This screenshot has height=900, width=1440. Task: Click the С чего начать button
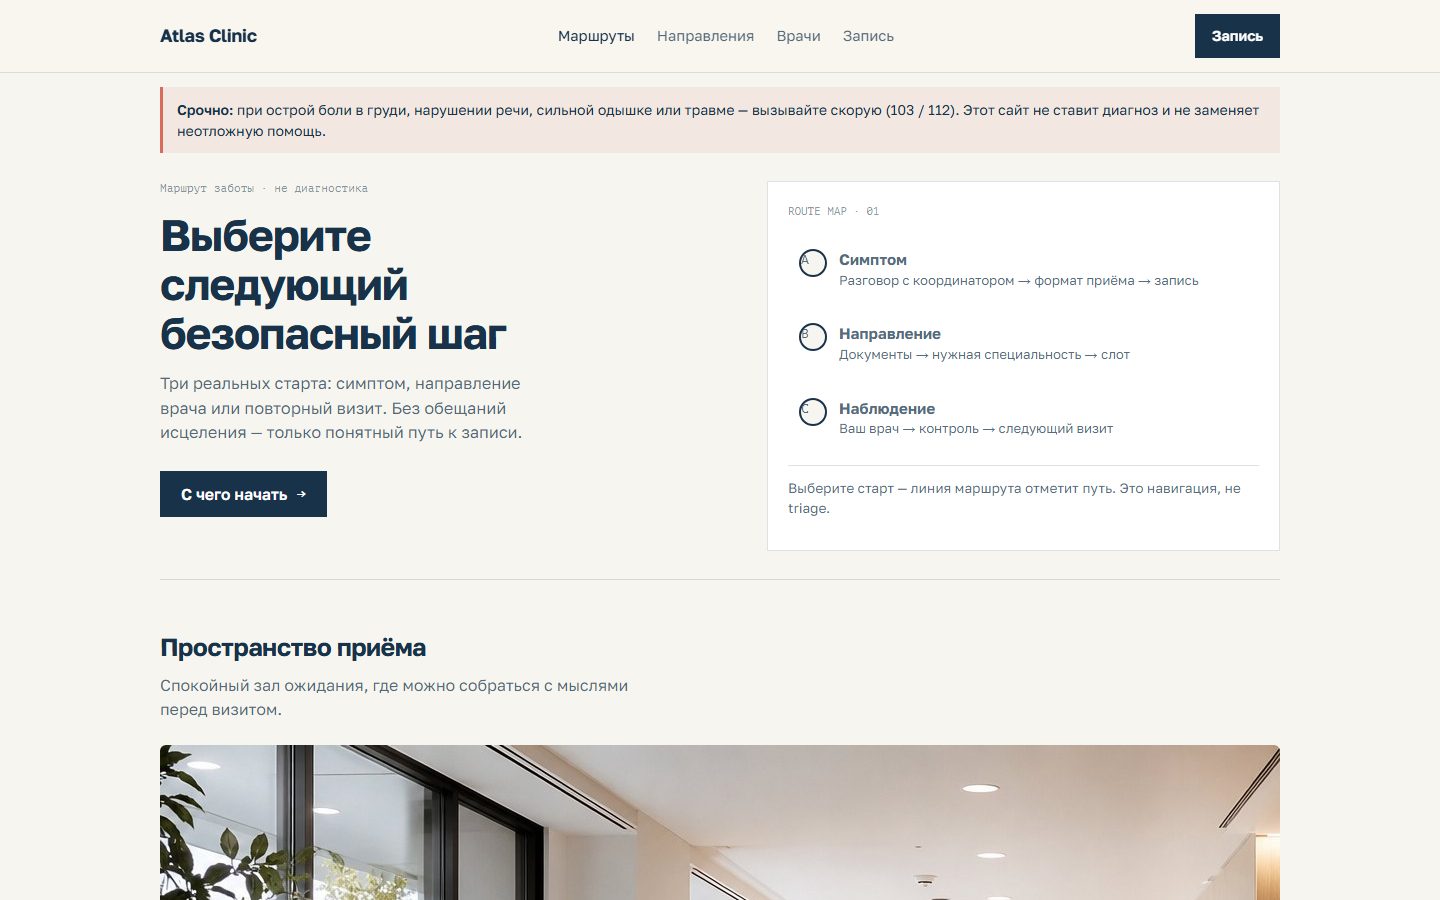(x=243, y=494)
